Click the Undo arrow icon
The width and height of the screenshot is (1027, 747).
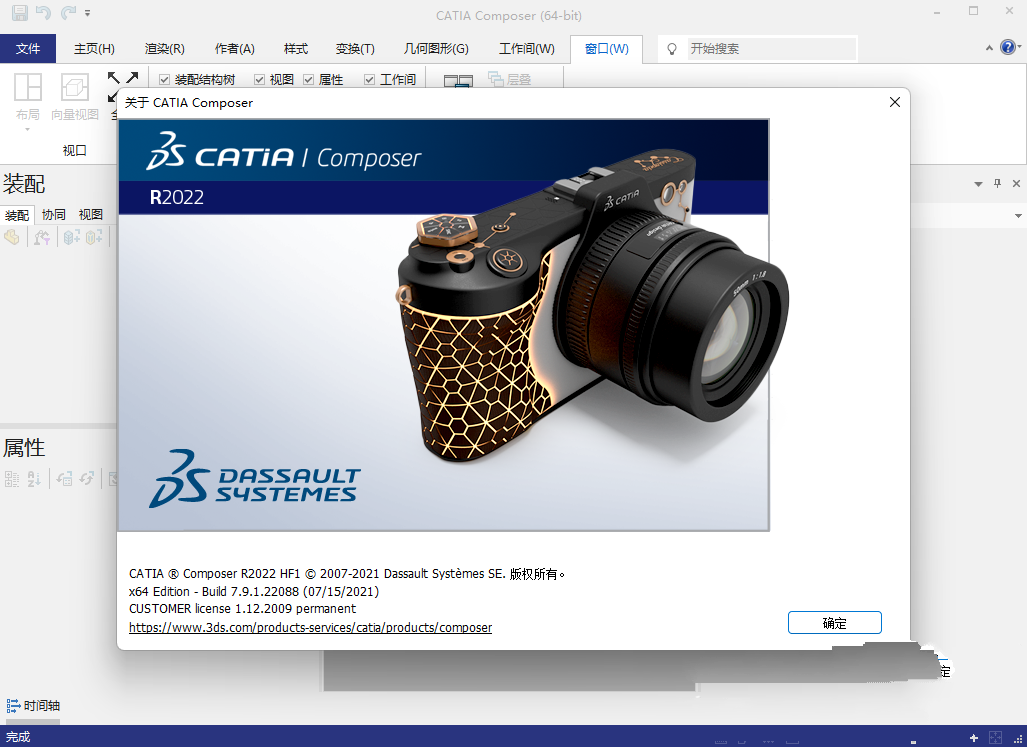(43, 12)
